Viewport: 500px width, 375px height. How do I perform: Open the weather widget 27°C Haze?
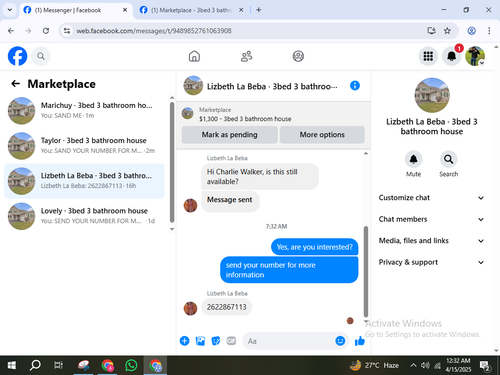click(x=374, y=365)
